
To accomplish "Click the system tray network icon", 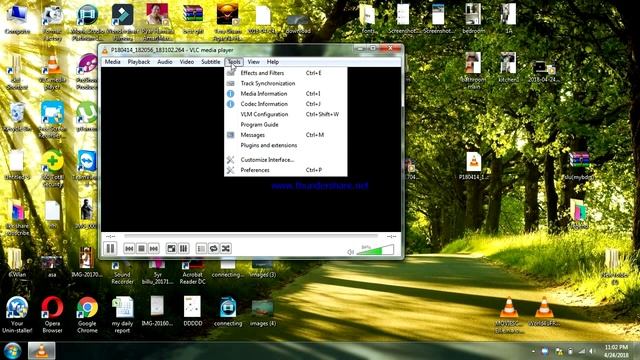I will click(582, 351).
